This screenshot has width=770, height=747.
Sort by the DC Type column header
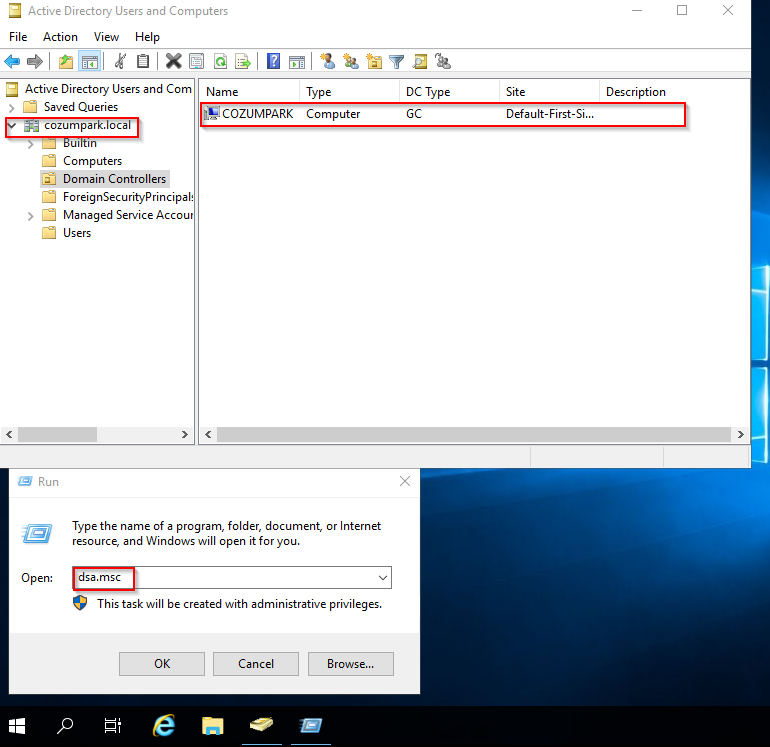(x=449, y=92)
